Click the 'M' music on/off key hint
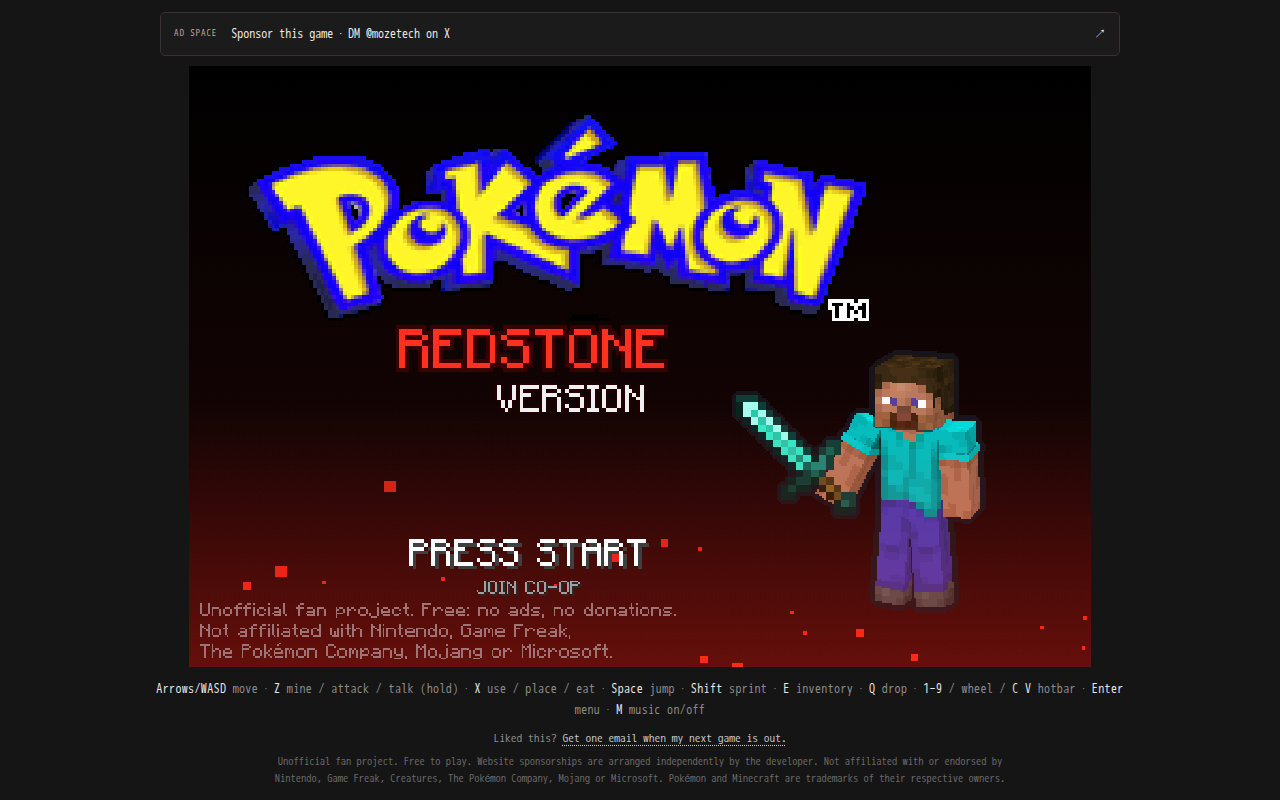 pos(619,710)
